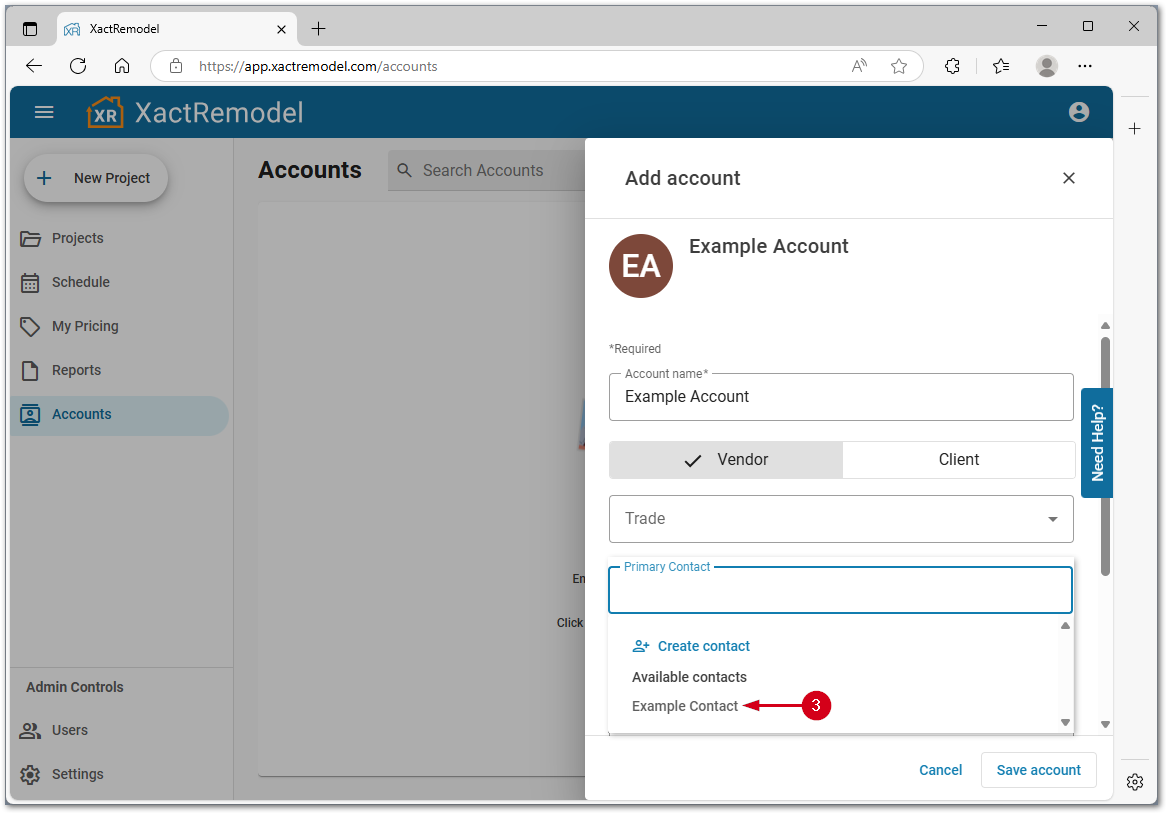The width and height of the screenshot is (1167, 814).
Task: Click the Settings gear icon in sidebar
Action: [31, 775]
